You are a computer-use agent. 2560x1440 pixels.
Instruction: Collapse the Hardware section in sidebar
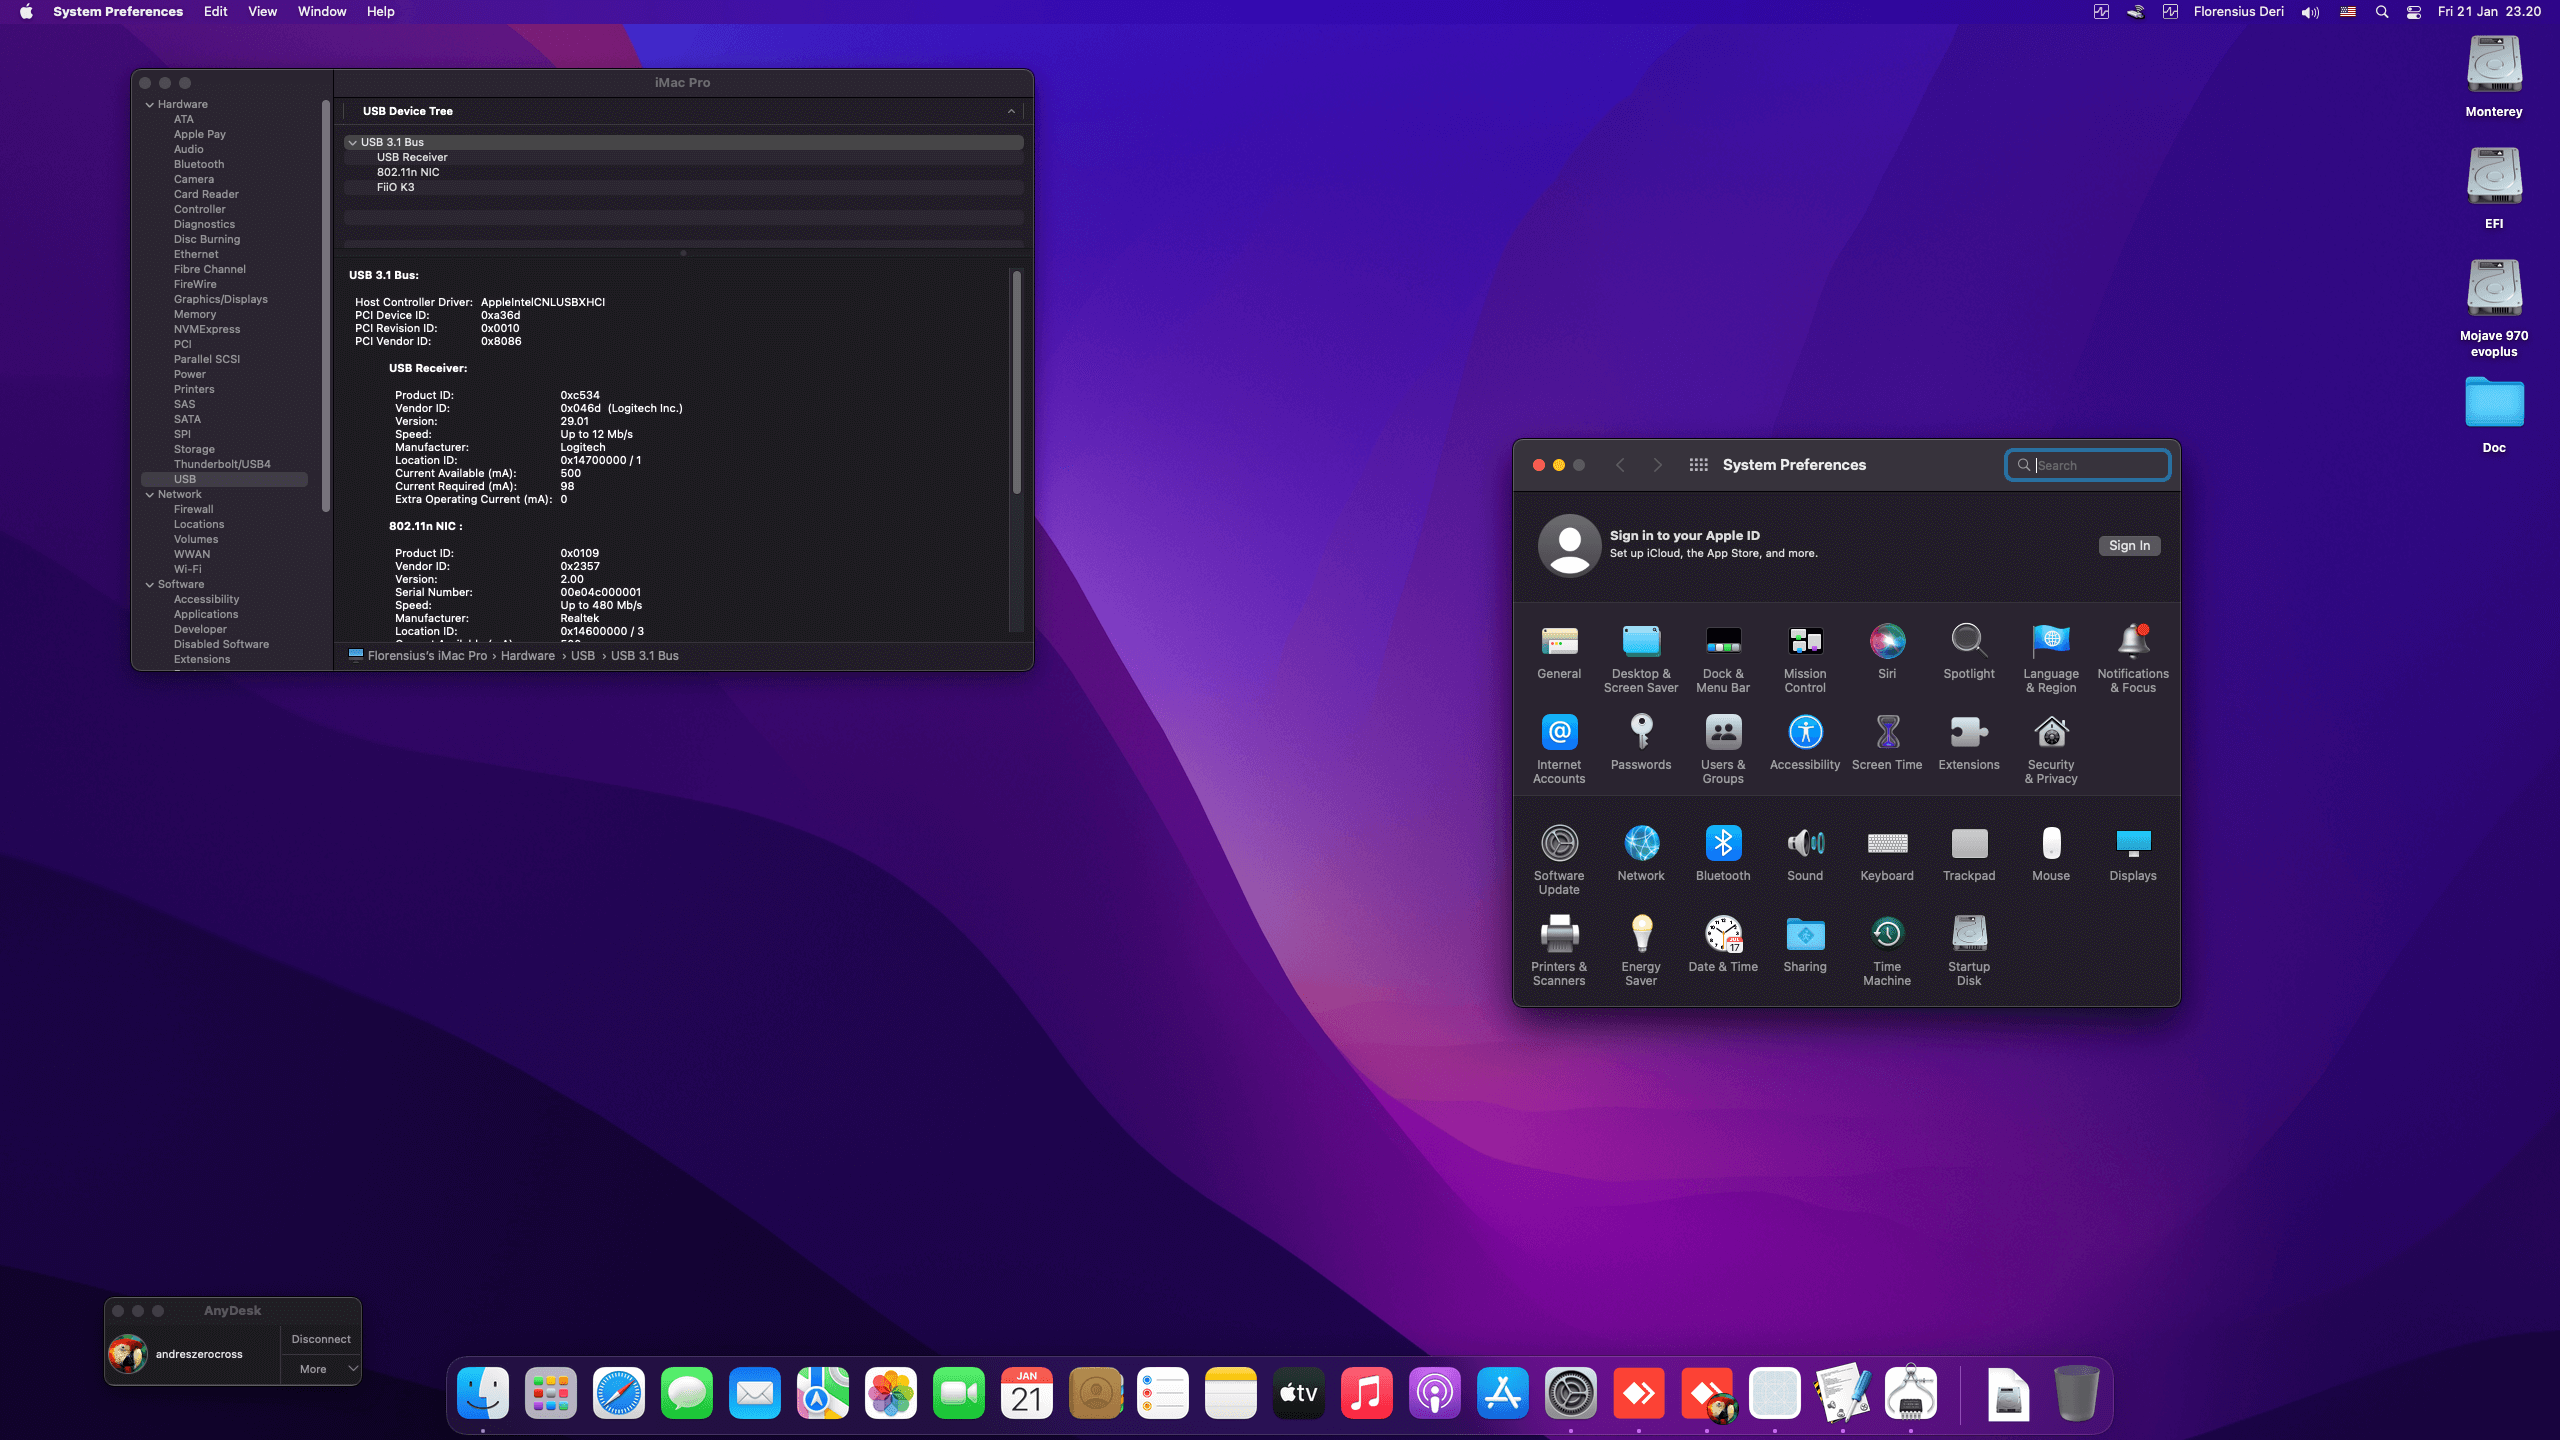[x=150, y=104]
